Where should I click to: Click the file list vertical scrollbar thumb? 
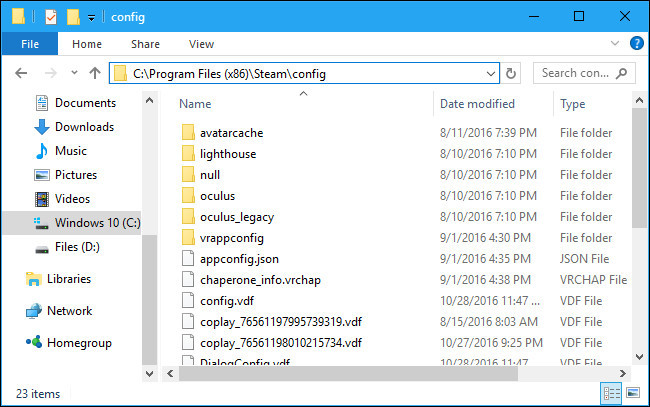click(x=639, y=168)
